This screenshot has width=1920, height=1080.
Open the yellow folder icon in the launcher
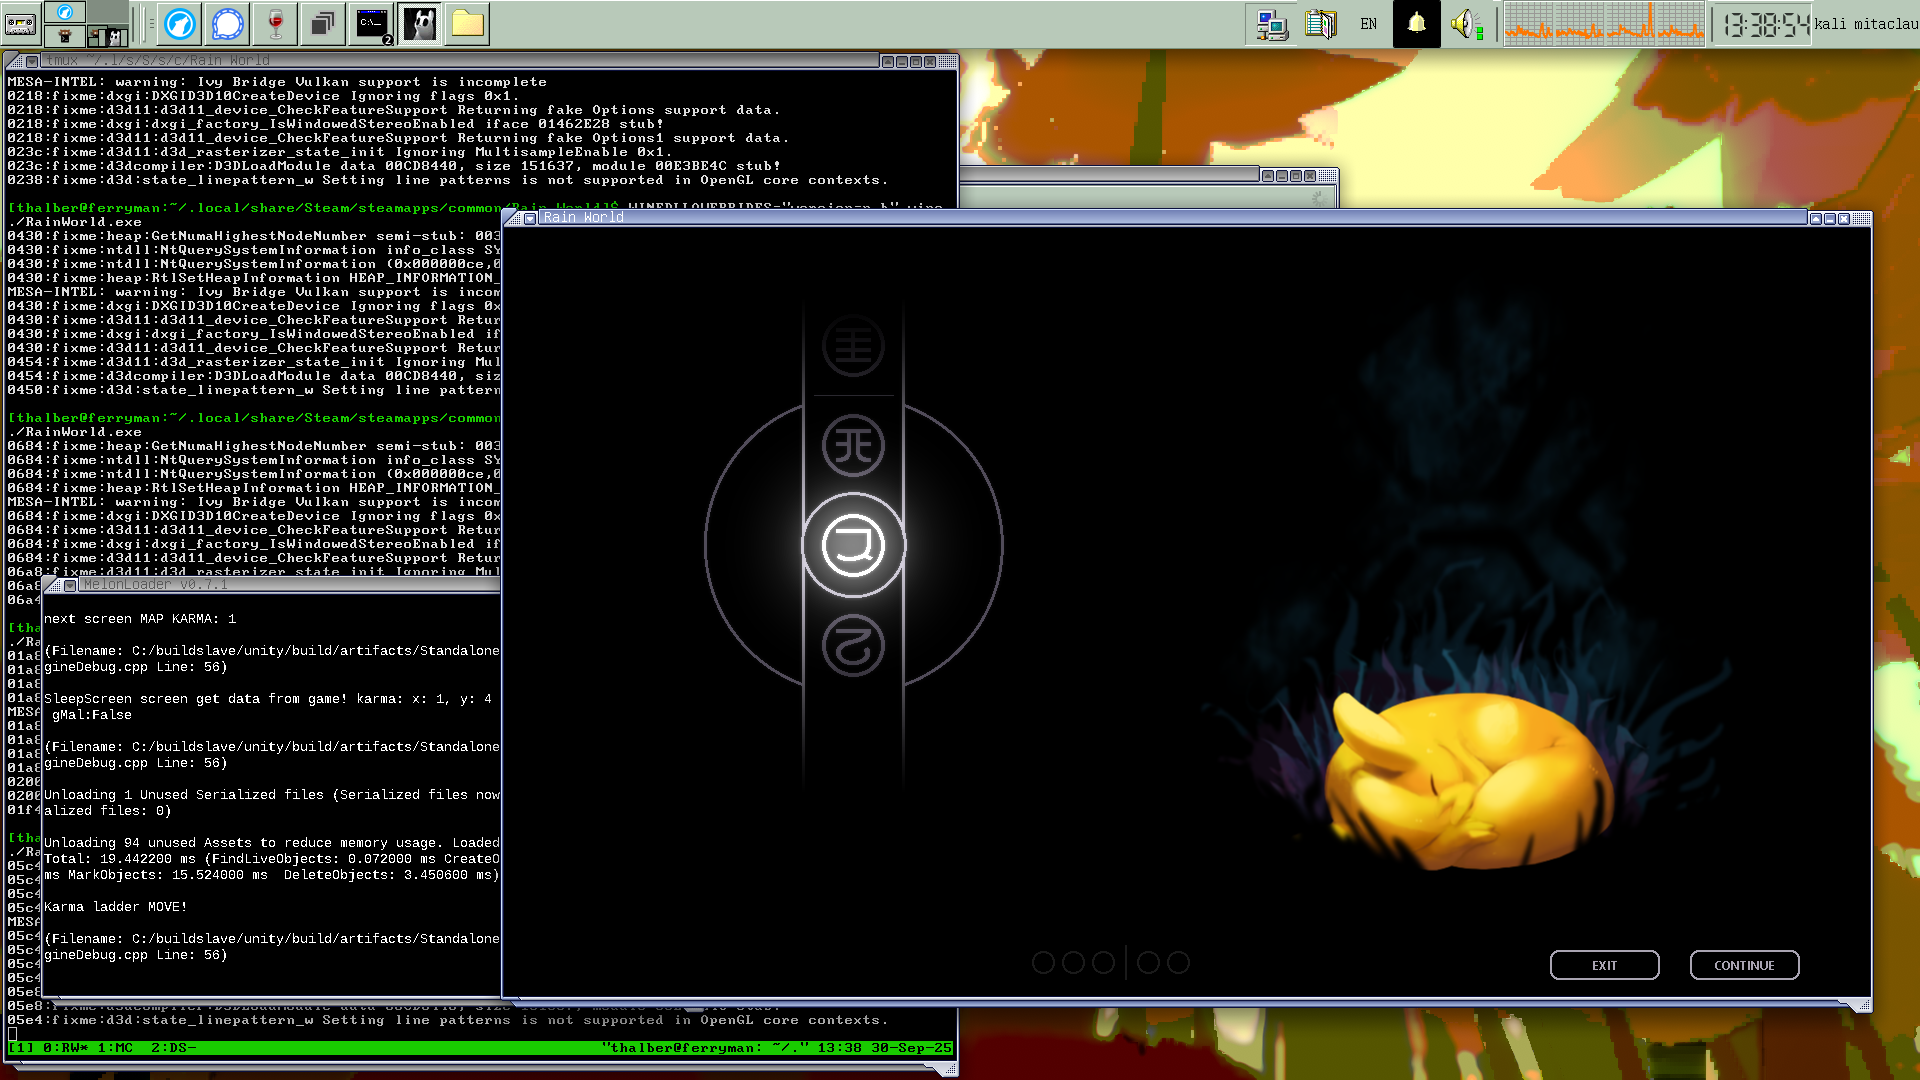466,25
